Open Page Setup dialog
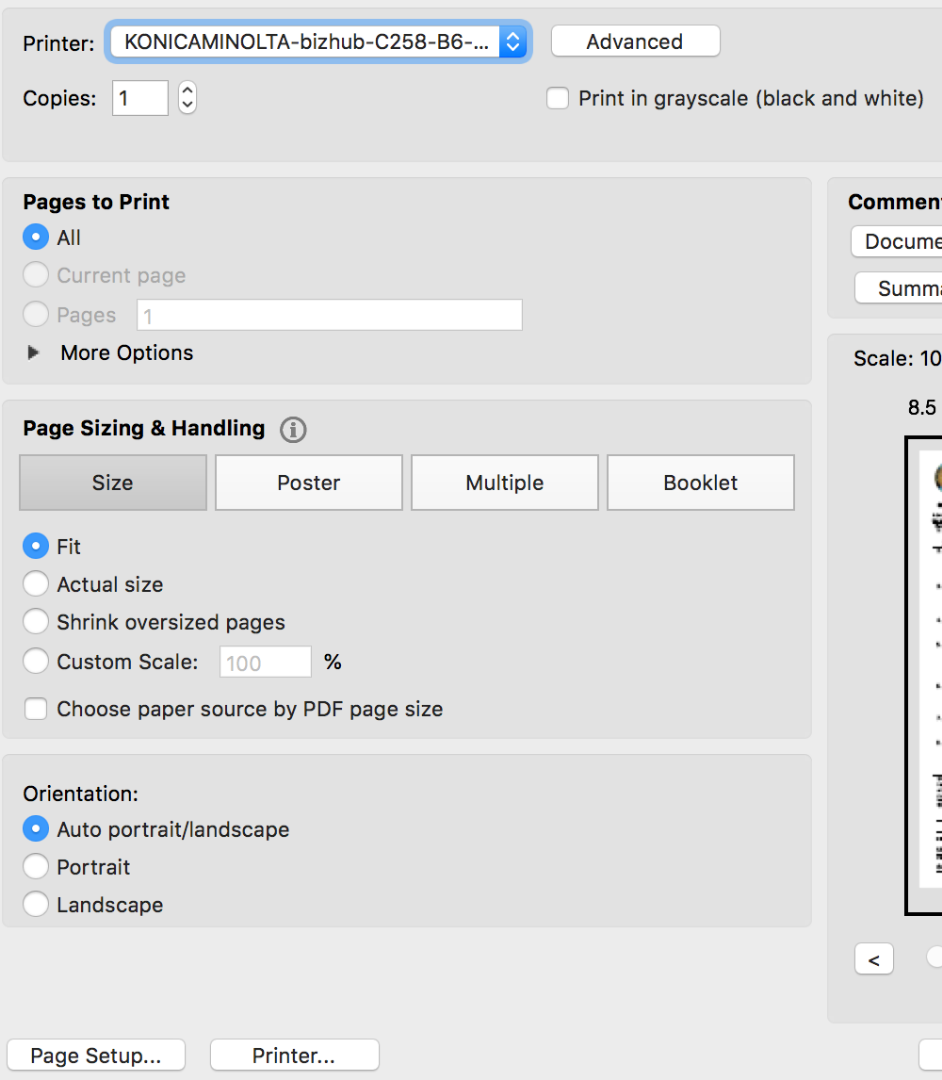The height and width of the screenshot is (1080, 942). coord(96,1056)
